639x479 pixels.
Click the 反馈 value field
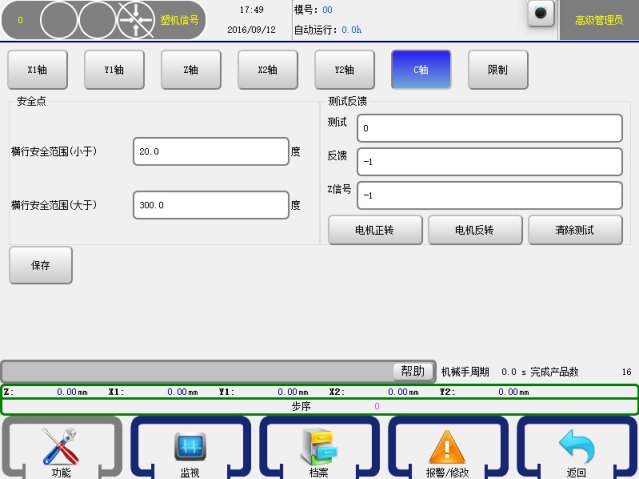pos(489,162)
